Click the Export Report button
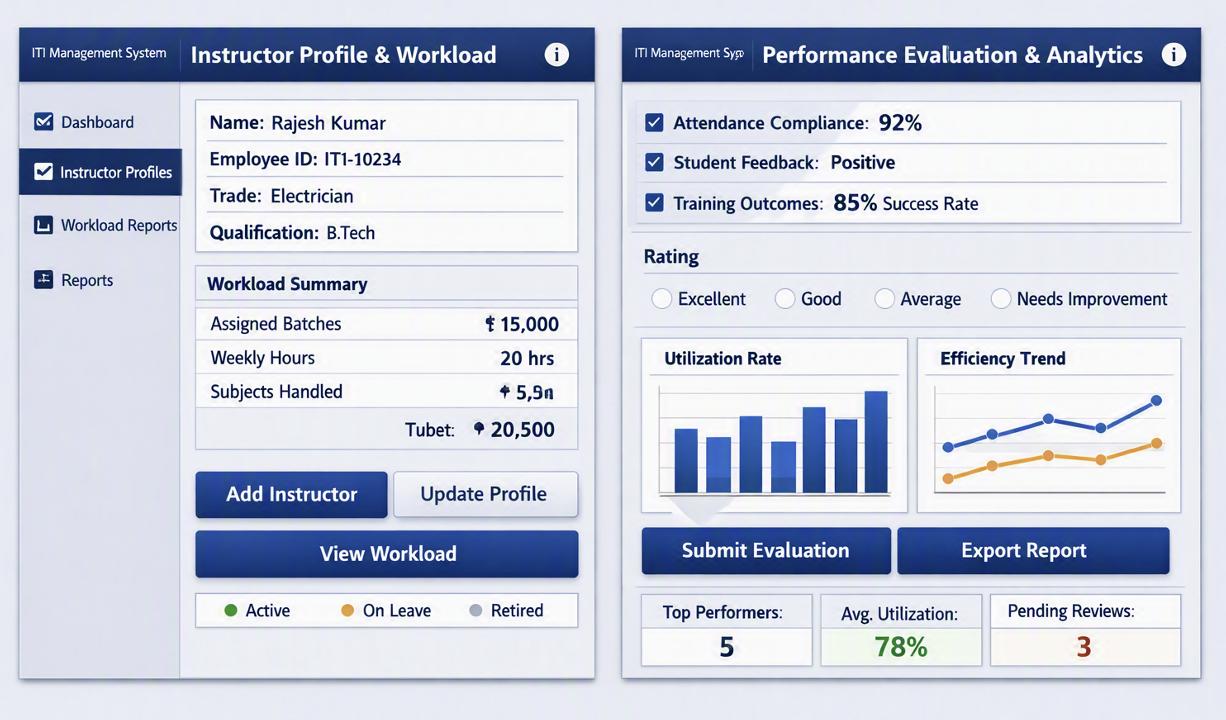 click(x=1033, y=551)
